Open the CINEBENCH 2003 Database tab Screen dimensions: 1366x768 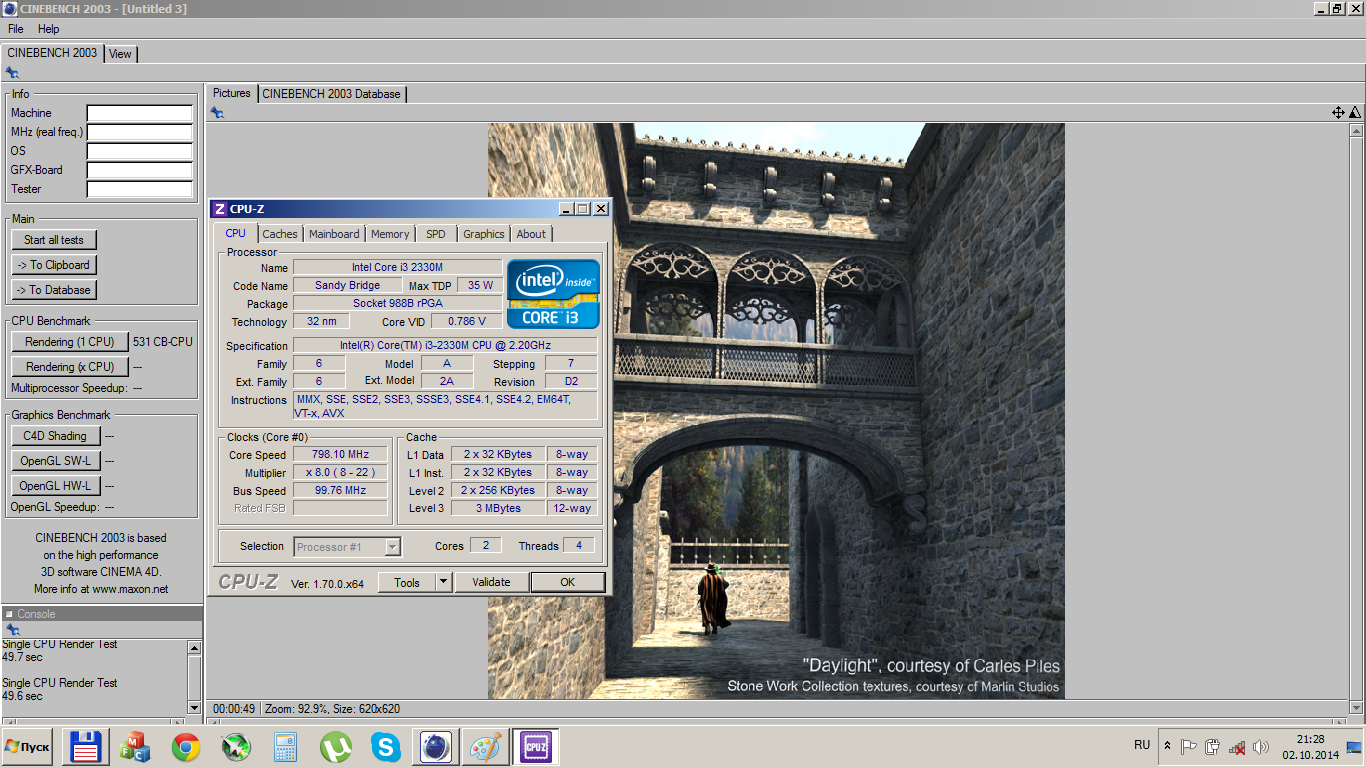tap(331, 94)
